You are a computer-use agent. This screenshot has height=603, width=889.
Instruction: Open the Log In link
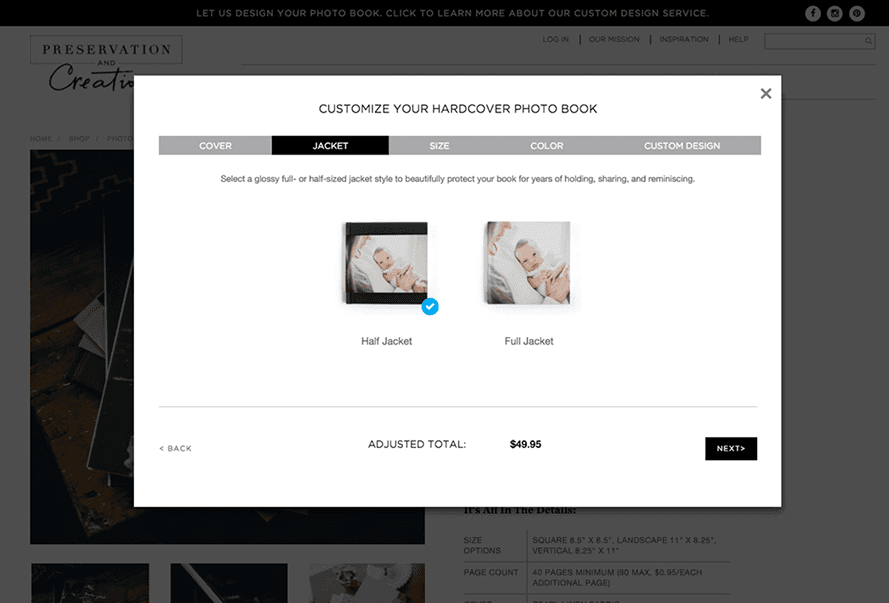point(555,39)
